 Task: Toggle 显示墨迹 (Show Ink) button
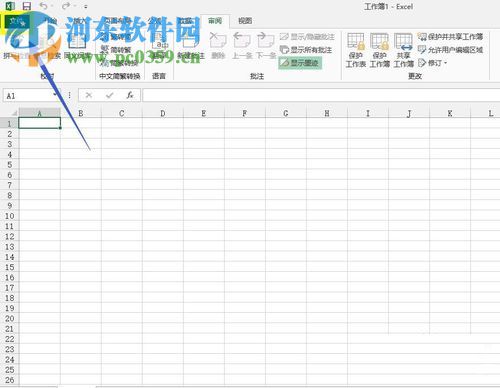pyautogui.click(x=300, y=63)
